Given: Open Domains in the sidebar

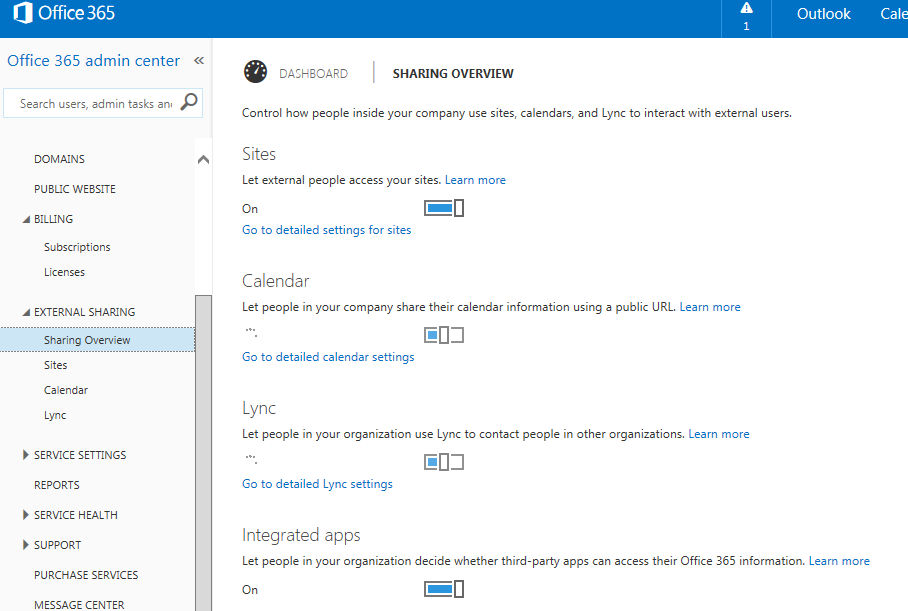Looking at the screenshot, I should pyautogui.click(x=59, y=159).
